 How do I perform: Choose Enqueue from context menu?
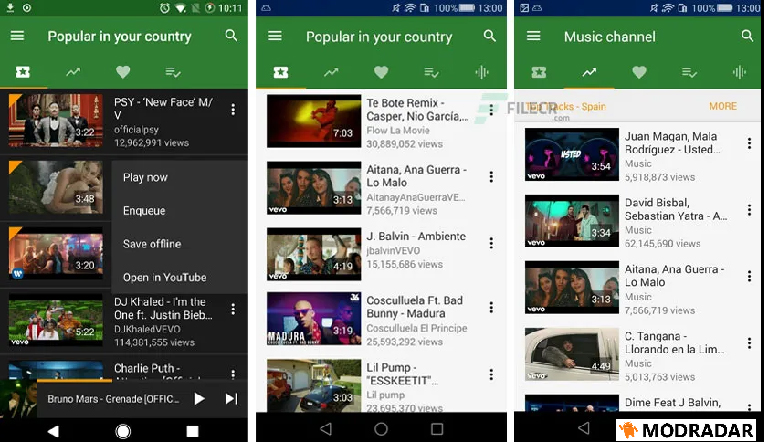click(x=144, y=211)
